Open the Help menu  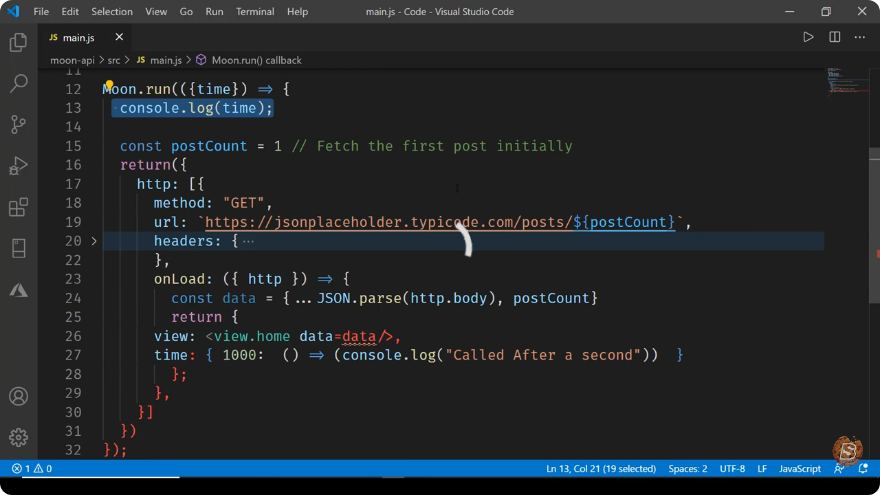click(297, 11)
